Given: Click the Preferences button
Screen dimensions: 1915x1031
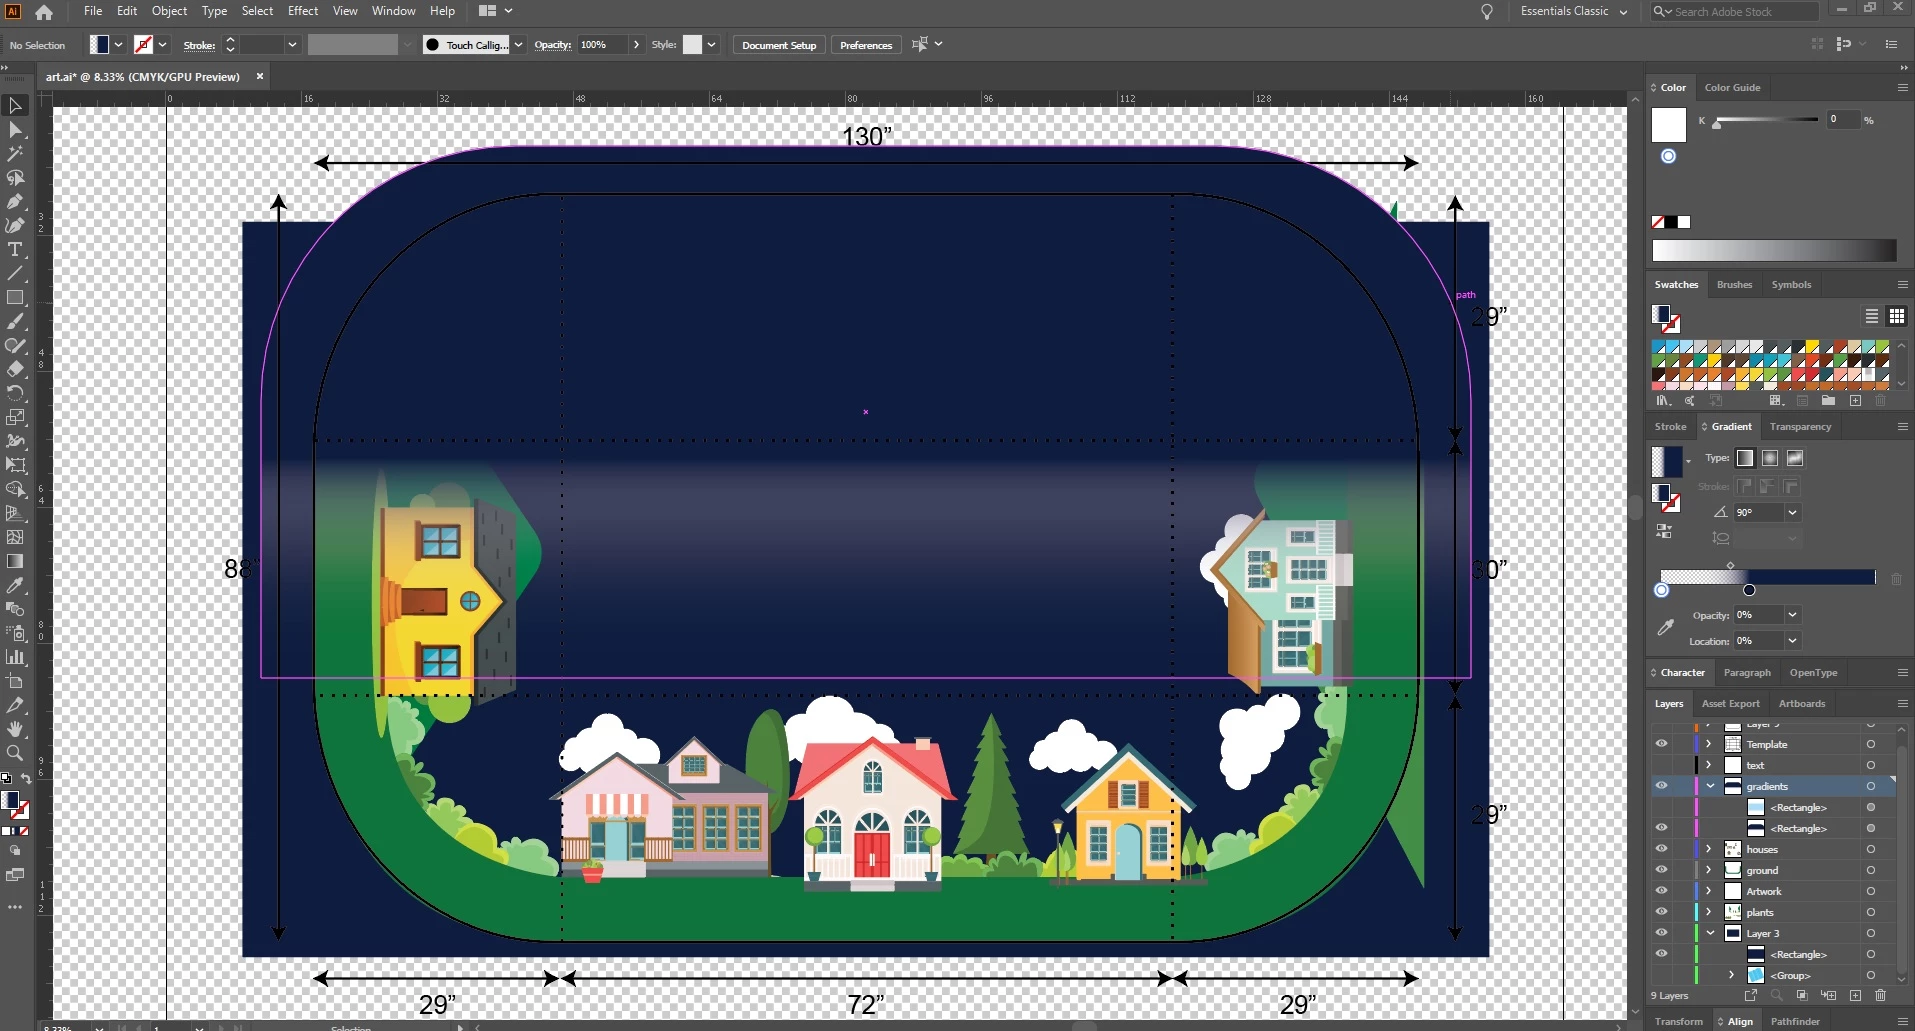Looking at the screenshot, I should (x=866, y=45).
